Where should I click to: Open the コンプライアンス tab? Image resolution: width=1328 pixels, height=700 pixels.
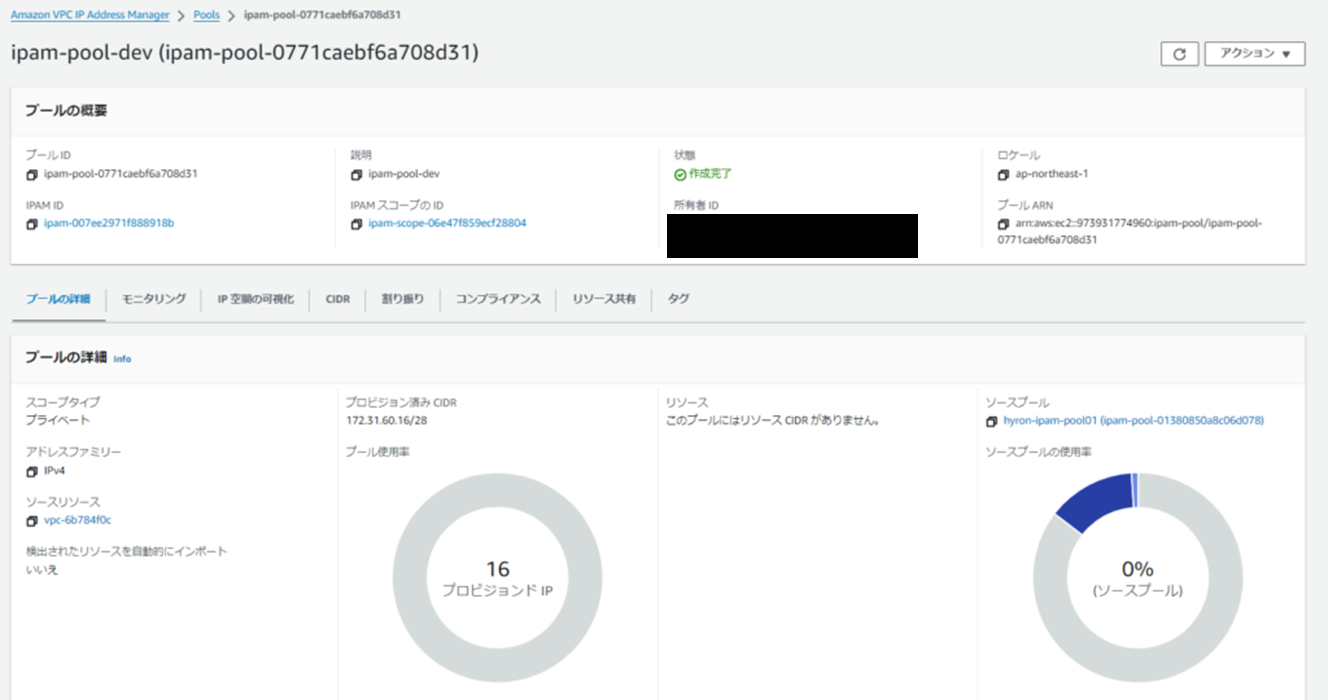pyautogui.click(x=498, y=299)
